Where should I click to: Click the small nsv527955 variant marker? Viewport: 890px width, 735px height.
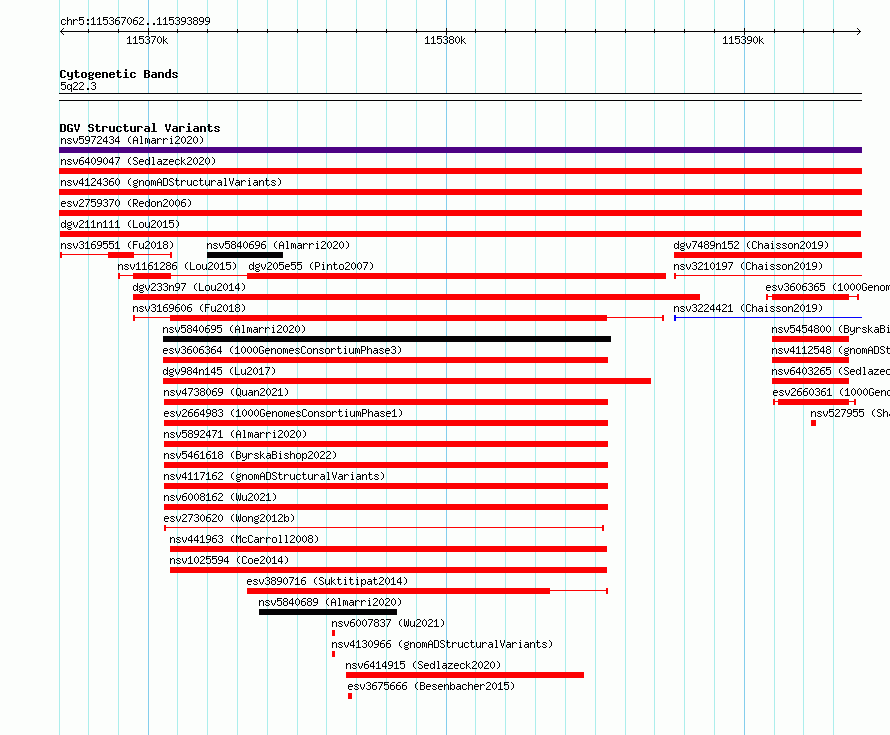813,423
